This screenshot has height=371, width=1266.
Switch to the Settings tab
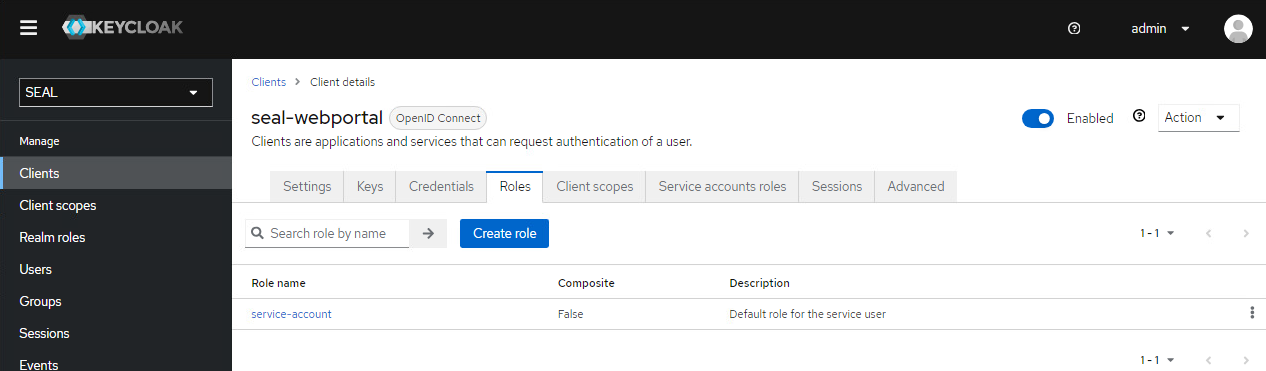(307, 186)
